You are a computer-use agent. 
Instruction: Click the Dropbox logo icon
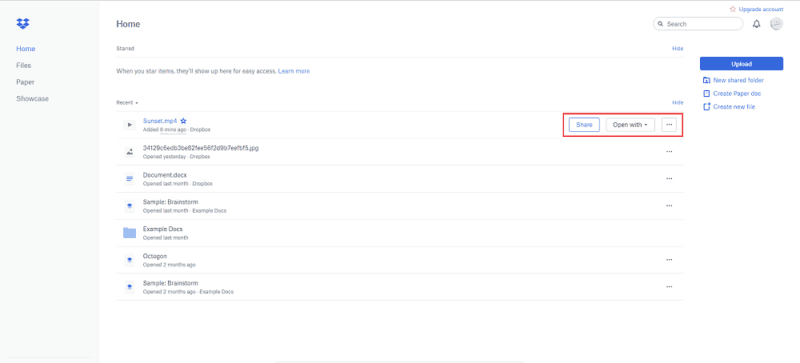(x=23, y=23)
